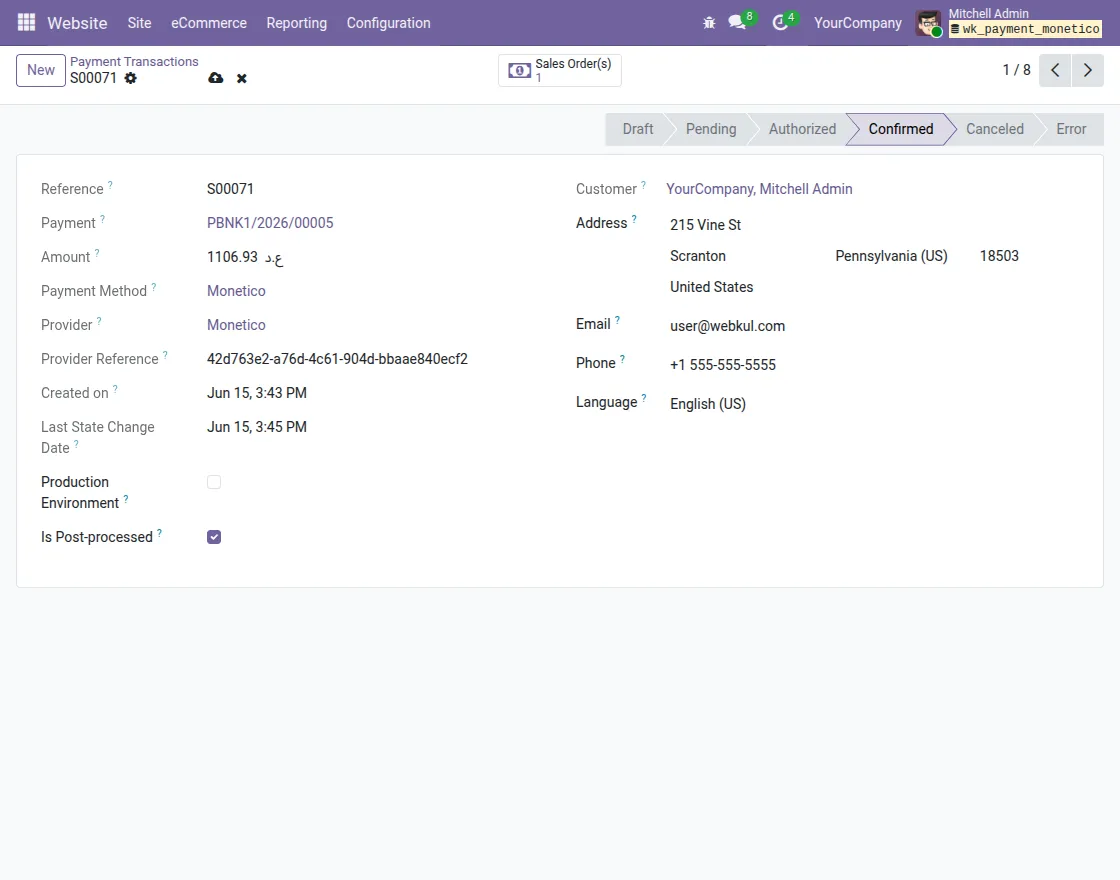
Task: Select the Confirmed status stage
Action: coord(901,129)
